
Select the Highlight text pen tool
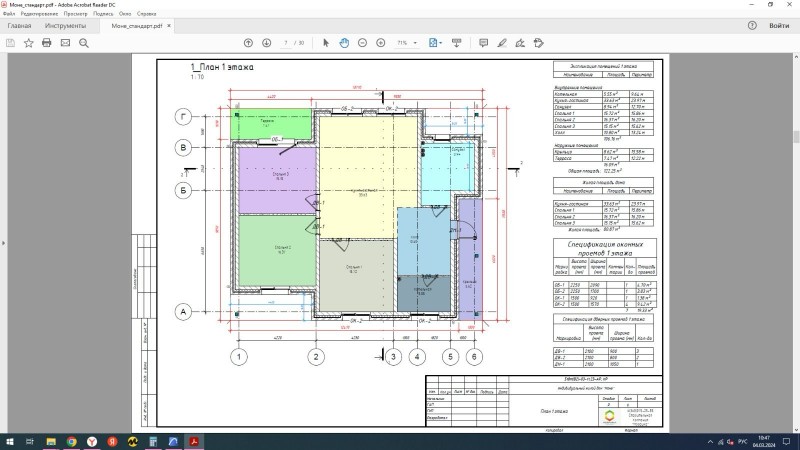pyautogui.click(x=502, y=43)
